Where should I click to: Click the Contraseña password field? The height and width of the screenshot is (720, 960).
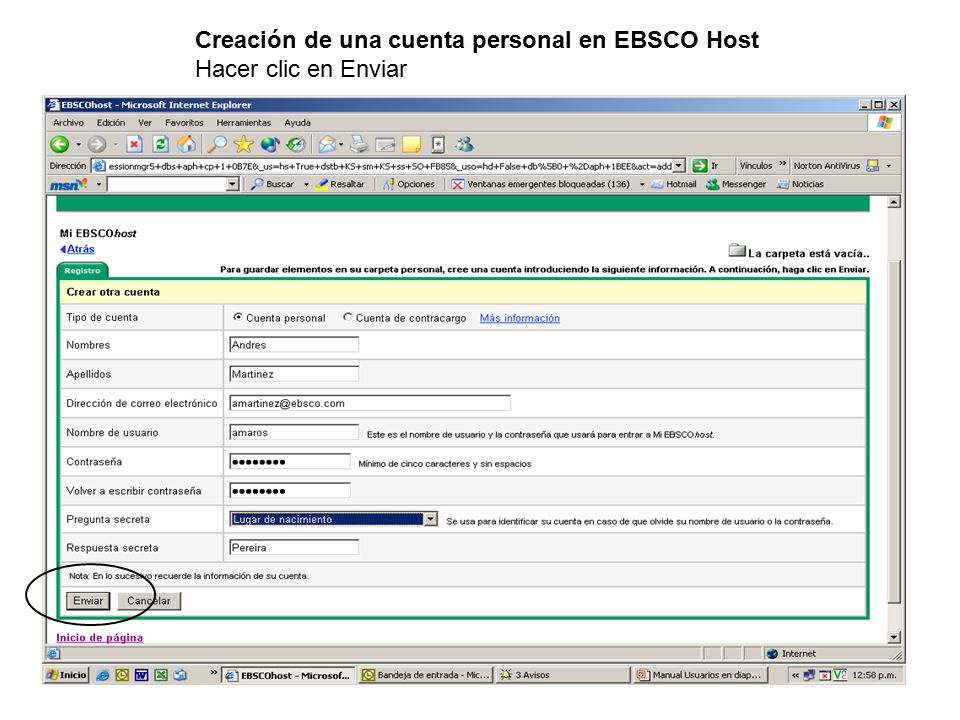[290, 462]
